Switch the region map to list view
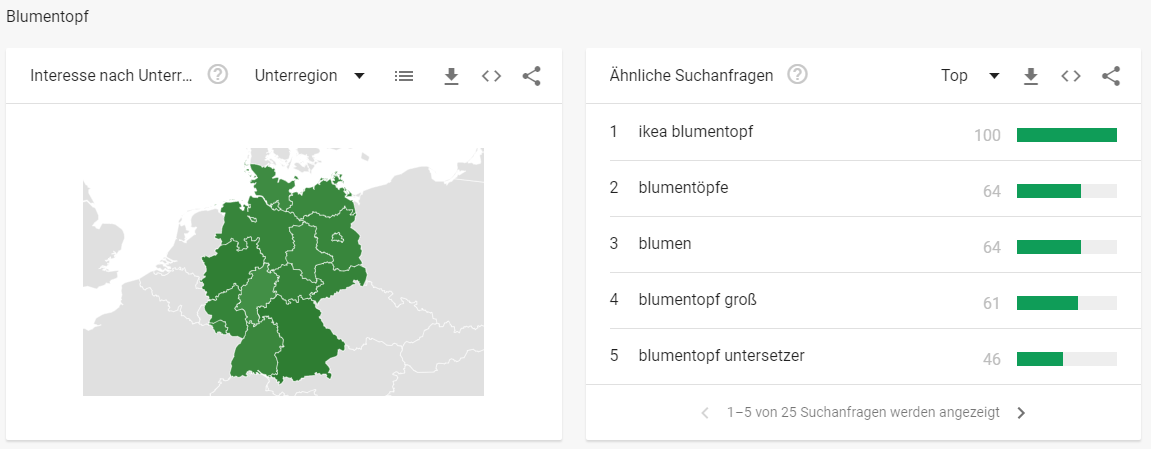 404,76
